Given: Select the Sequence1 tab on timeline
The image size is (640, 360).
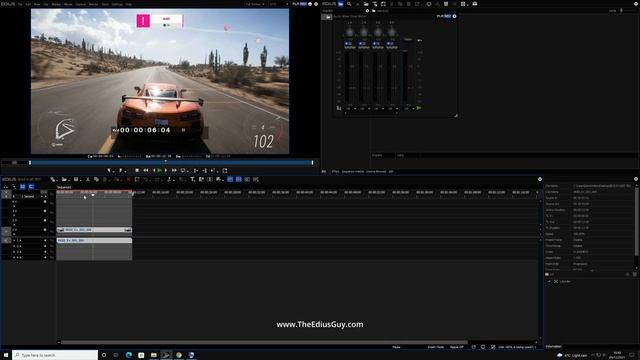Looking at the screenshot, I should 64,187.
